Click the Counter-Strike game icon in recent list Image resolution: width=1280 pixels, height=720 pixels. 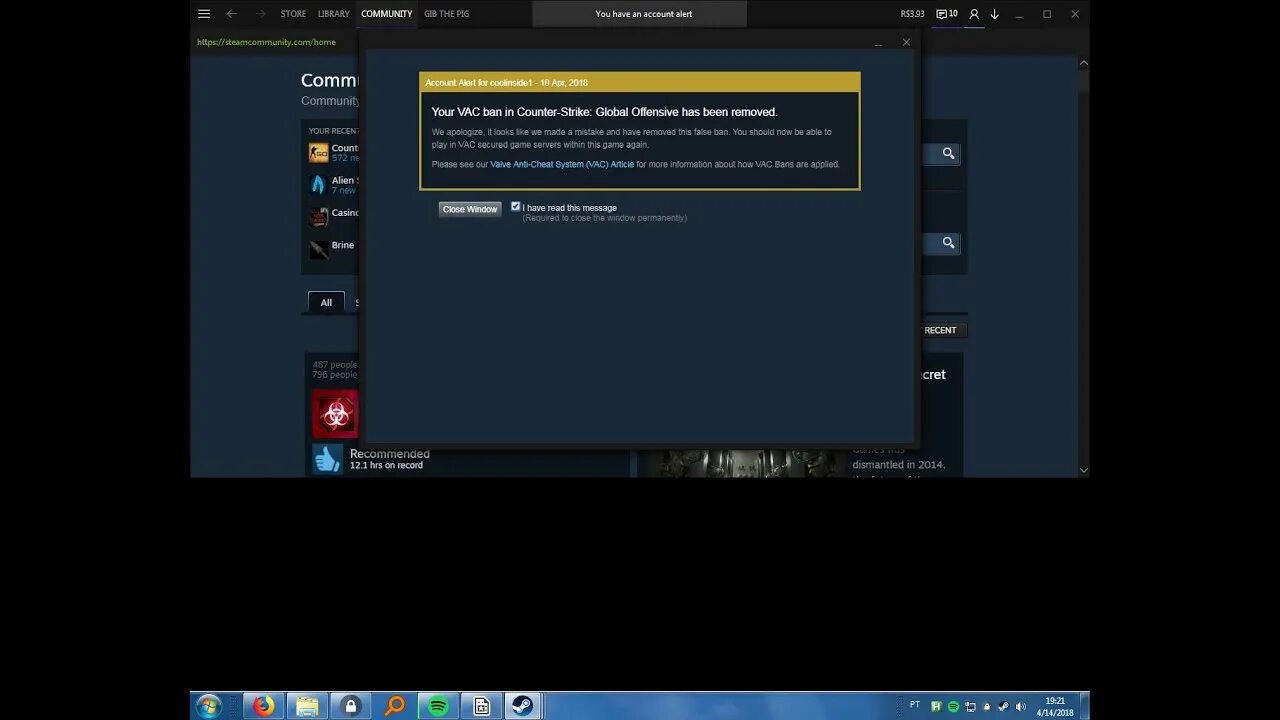coord(318,153)
